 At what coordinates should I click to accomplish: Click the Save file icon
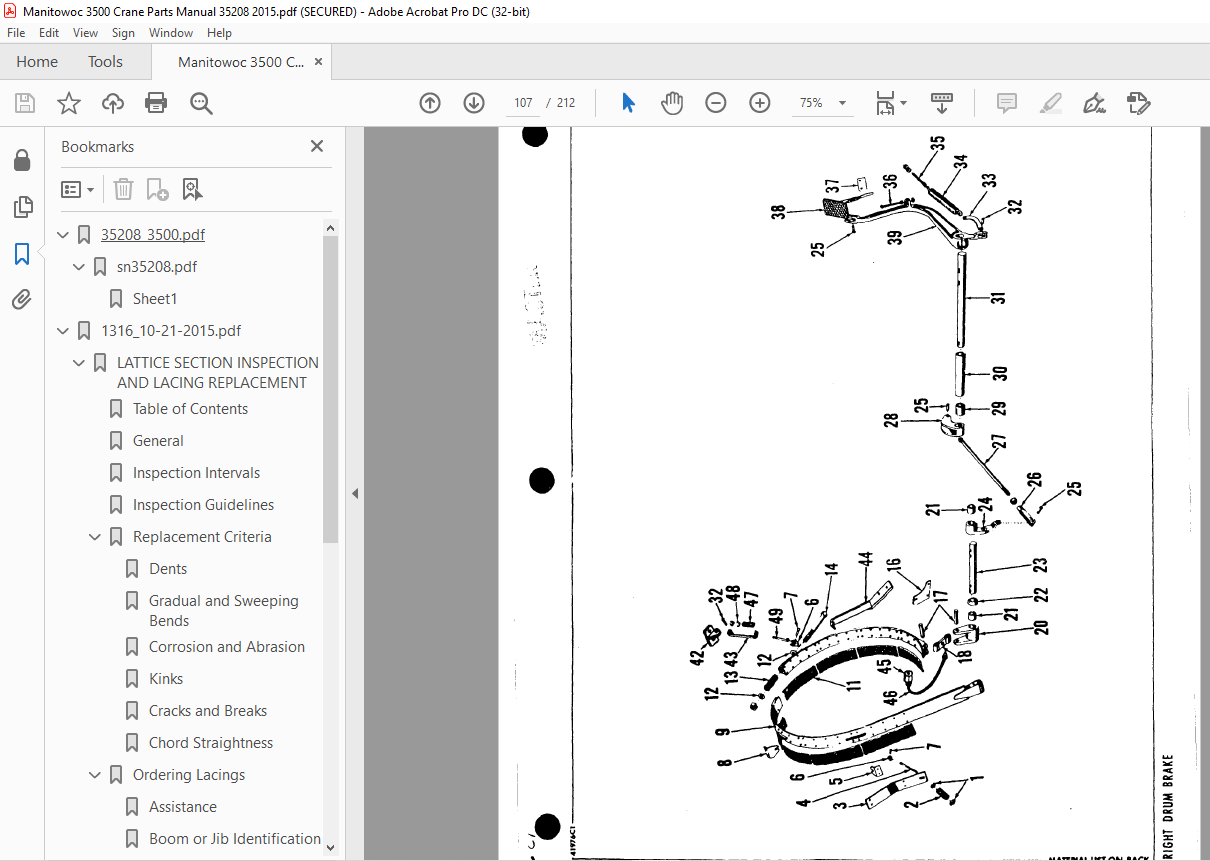coord(25,103)
